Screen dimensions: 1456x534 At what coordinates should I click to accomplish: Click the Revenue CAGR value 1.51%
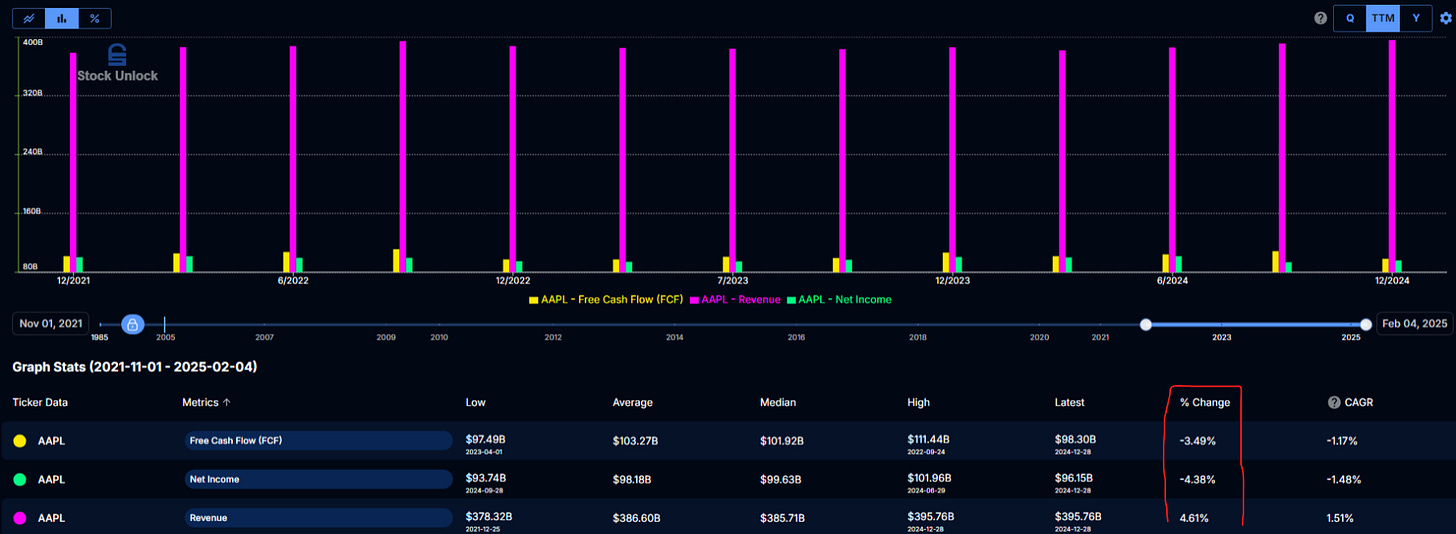click(1341, 518)
